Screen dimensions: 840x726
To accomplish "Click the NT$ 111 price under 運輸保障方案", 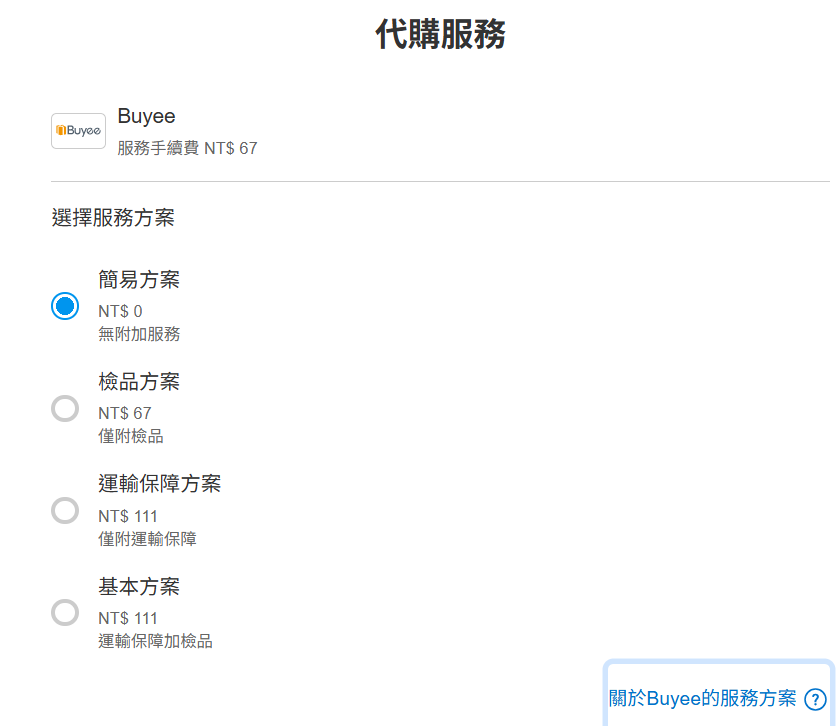I will (128, 516).
